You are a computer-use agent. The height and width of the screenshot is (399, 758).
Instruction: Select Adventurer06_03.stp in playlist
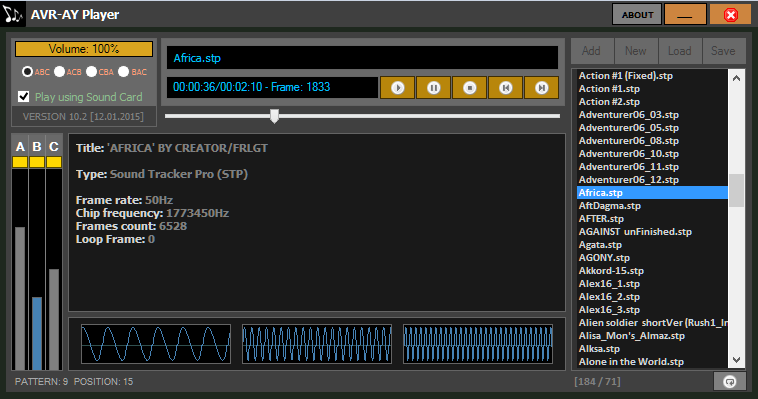652,115
